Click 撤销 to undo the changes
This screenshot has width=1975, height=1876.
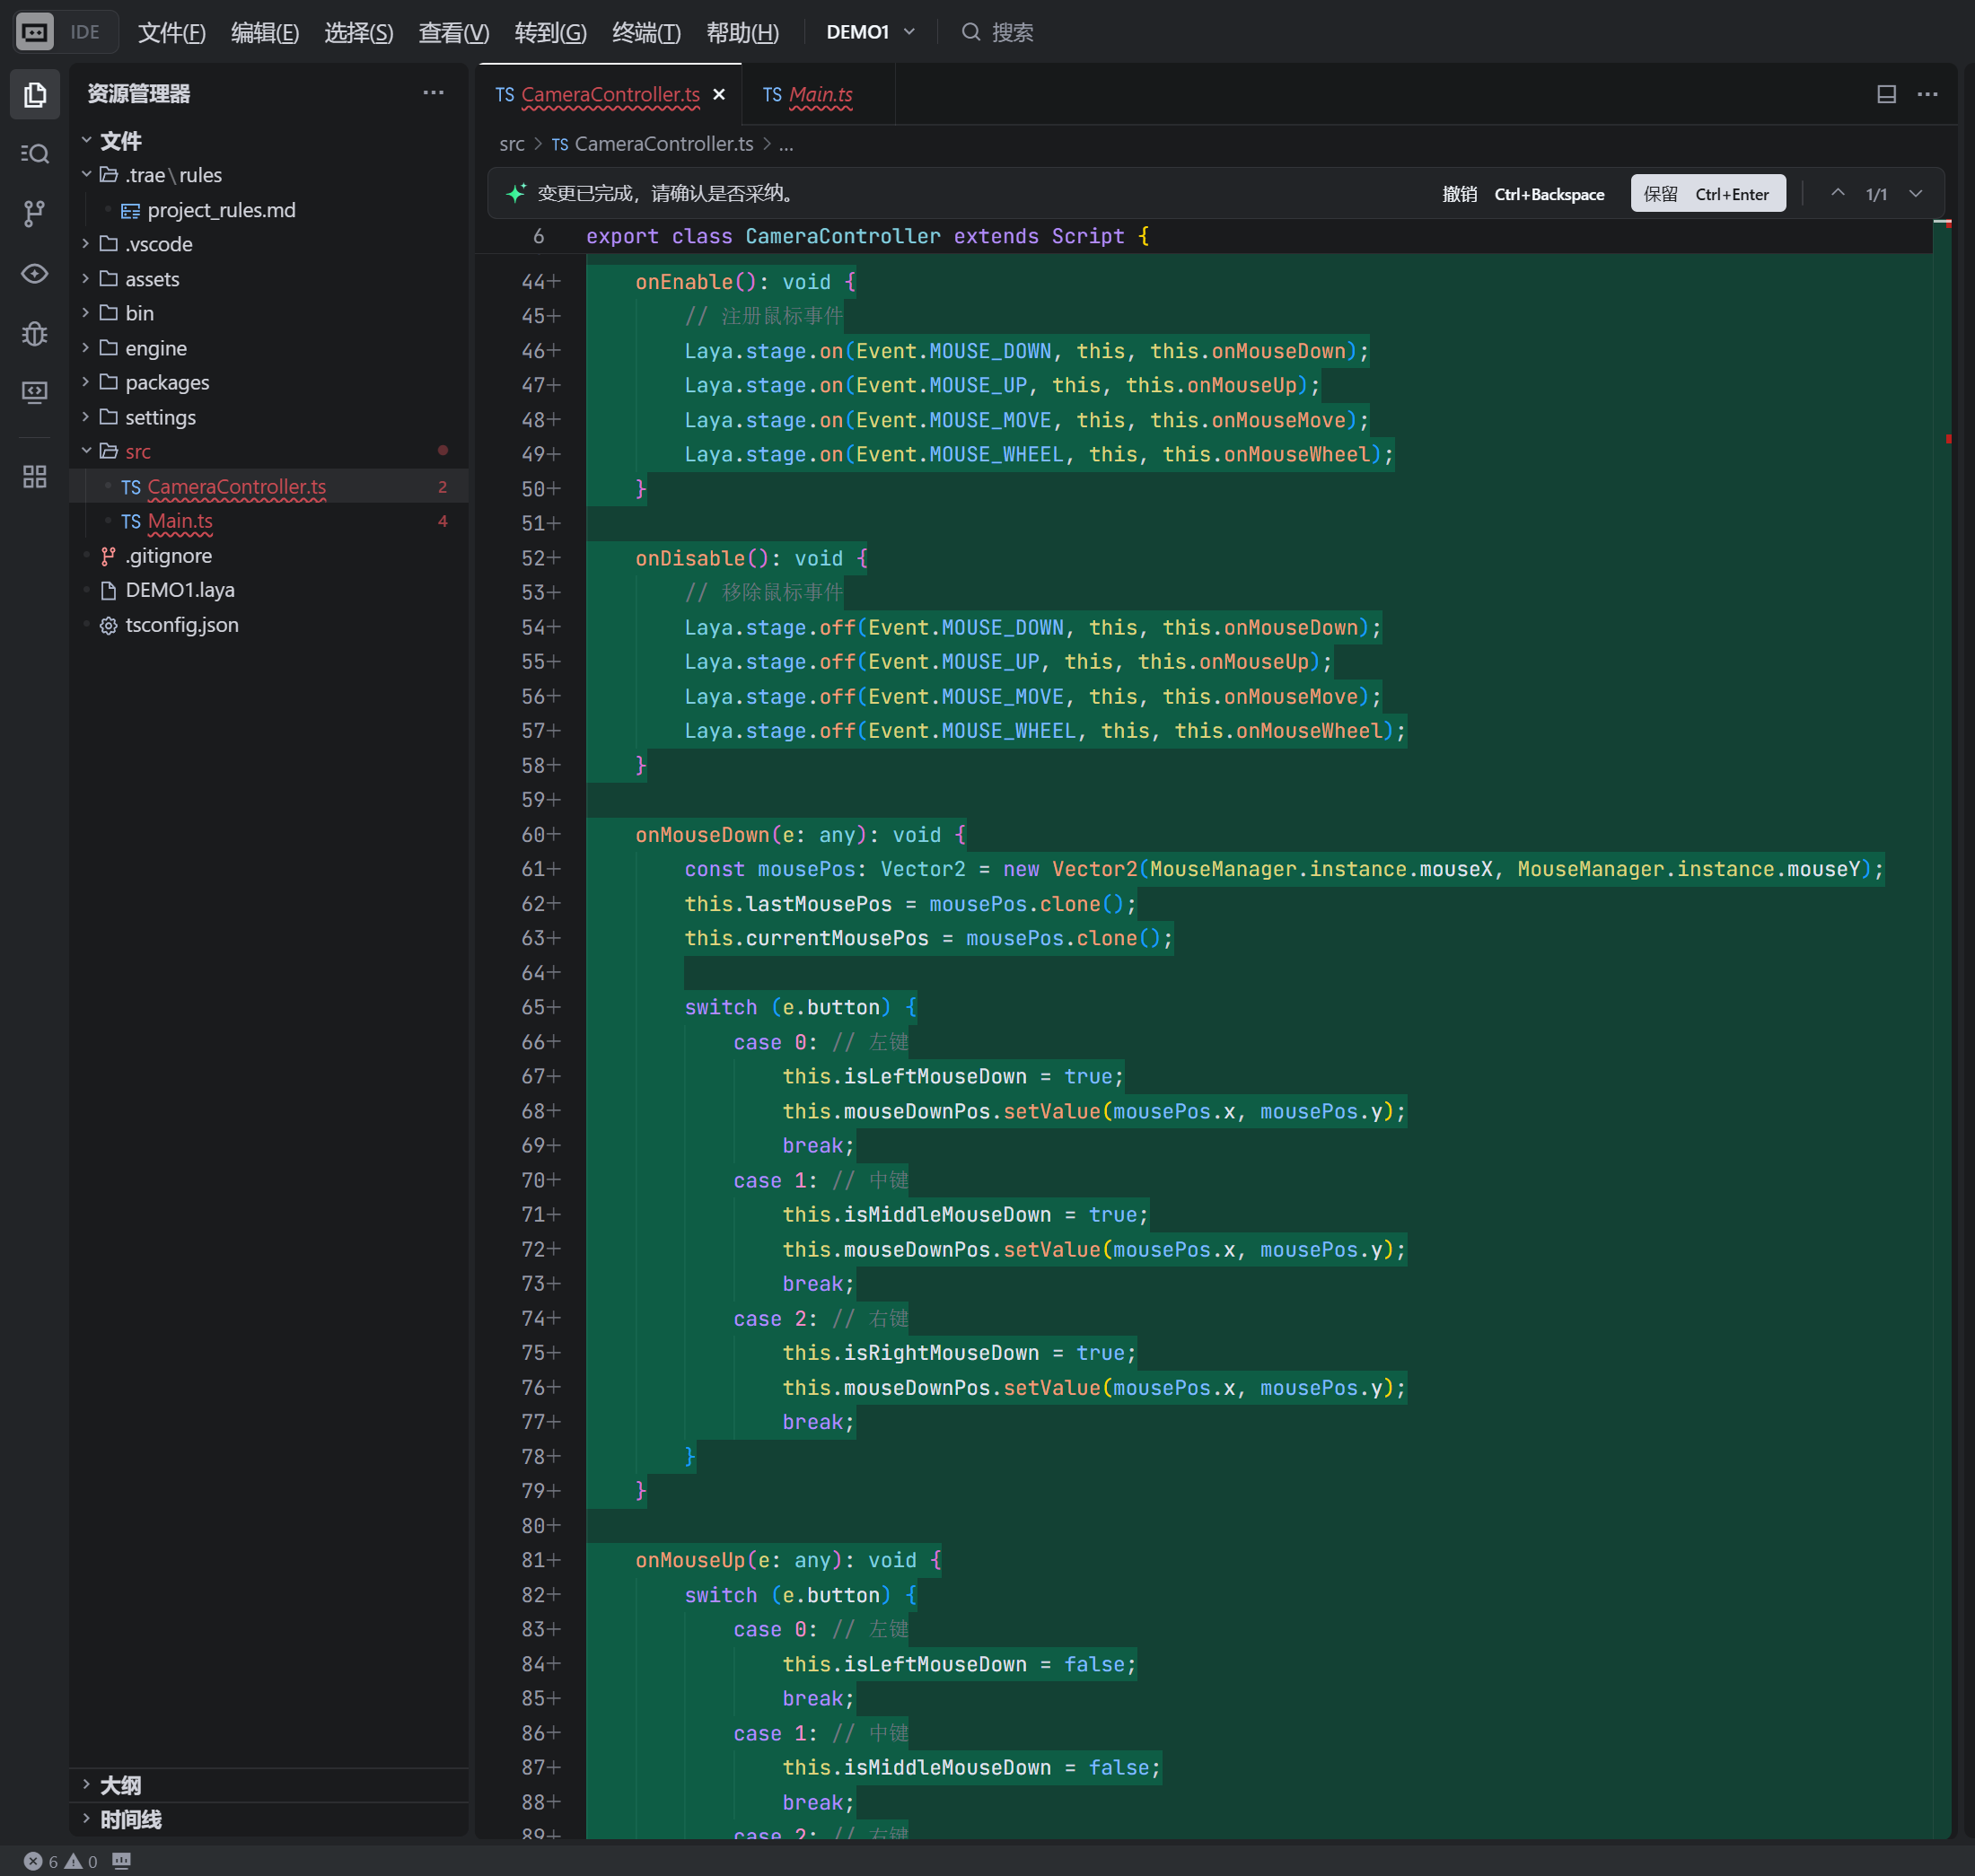tap(1459, 194)
